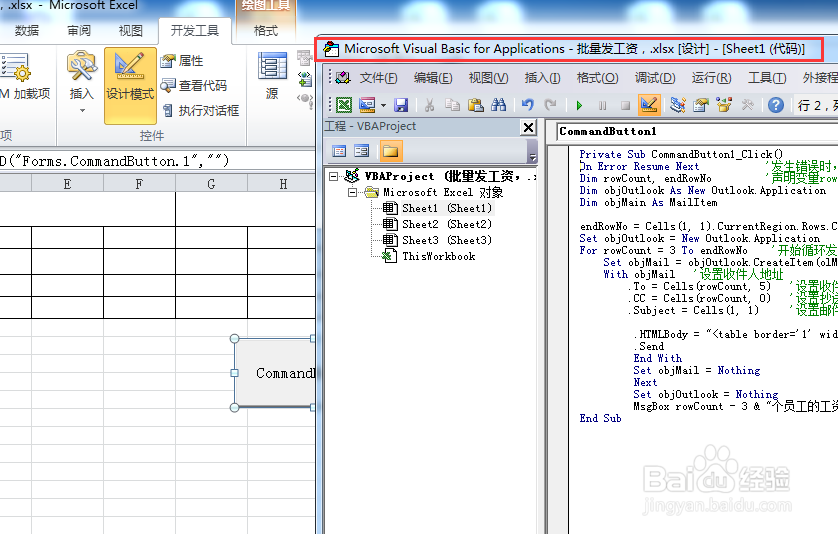
Task: Select column F header in Excel
Action: tap(139, 184)
